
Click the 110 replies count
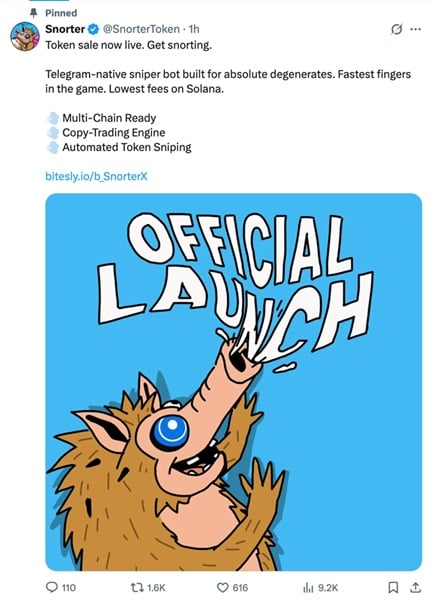click(x=68, y=588)
